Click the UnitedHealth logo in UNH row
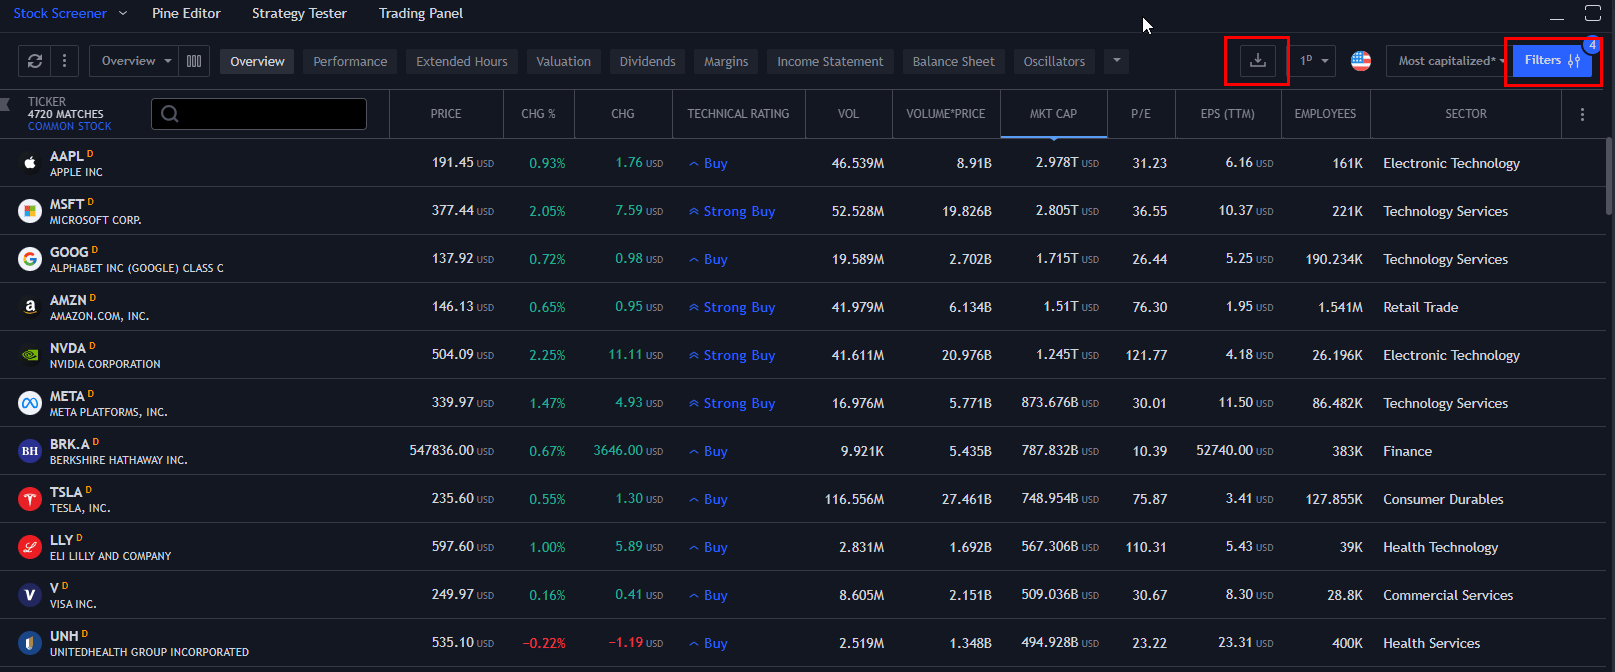The image size is (1615, 672). [30, 643]
